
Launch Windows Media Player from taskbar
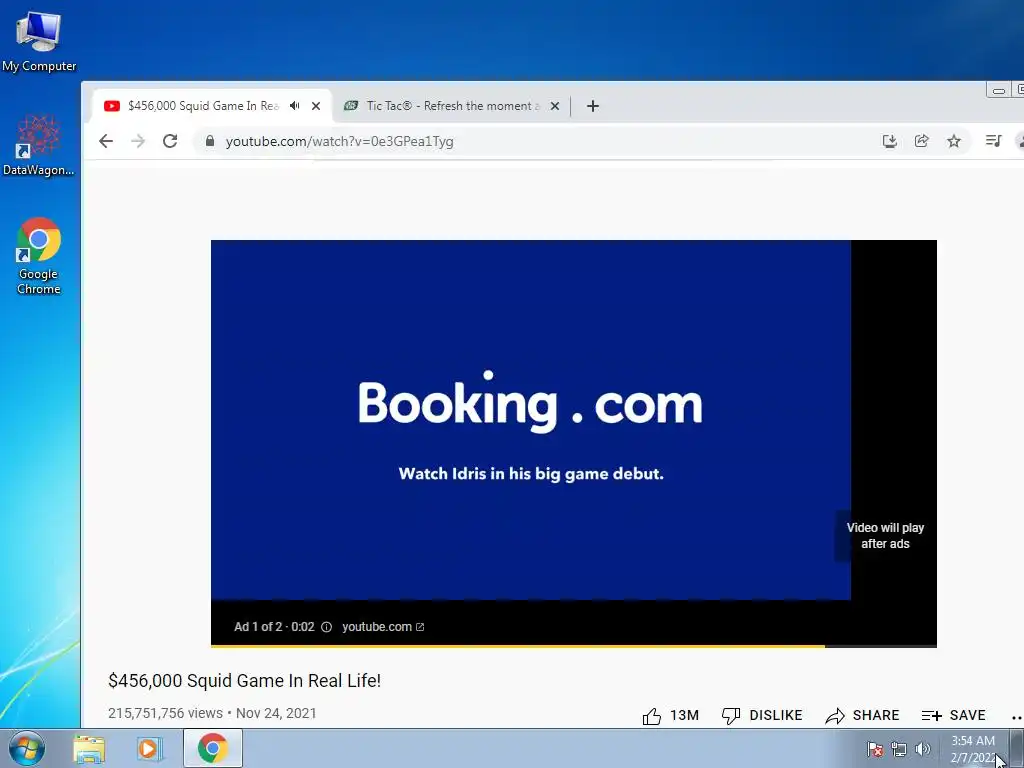tap(149, 748)
